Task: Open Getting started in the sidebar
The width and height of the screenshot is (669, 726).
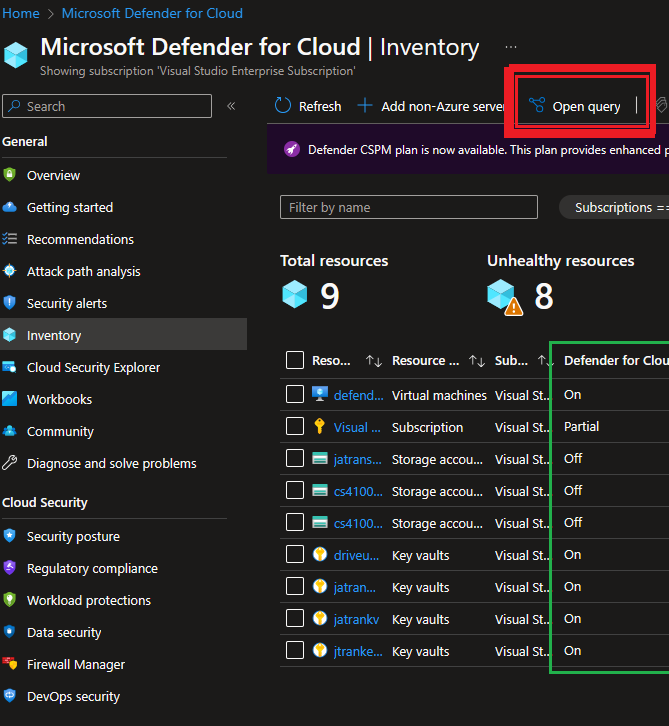Action: pos(70,207)
